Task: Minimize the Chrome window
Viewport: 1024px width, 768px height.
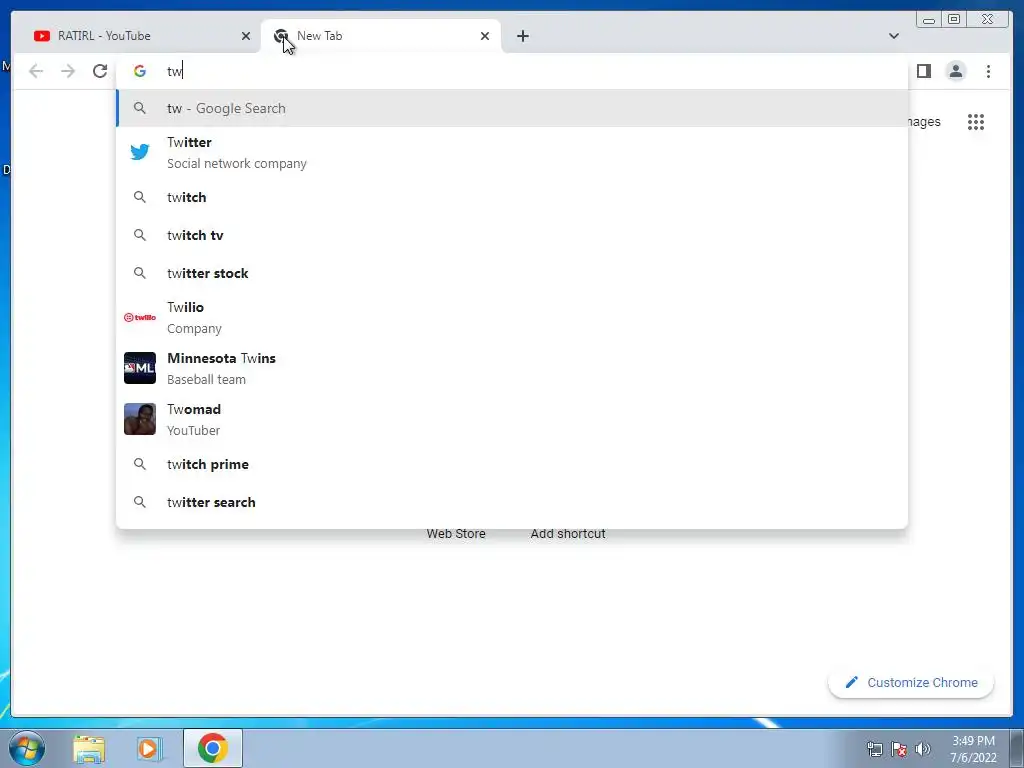Action: click(929, 20)
